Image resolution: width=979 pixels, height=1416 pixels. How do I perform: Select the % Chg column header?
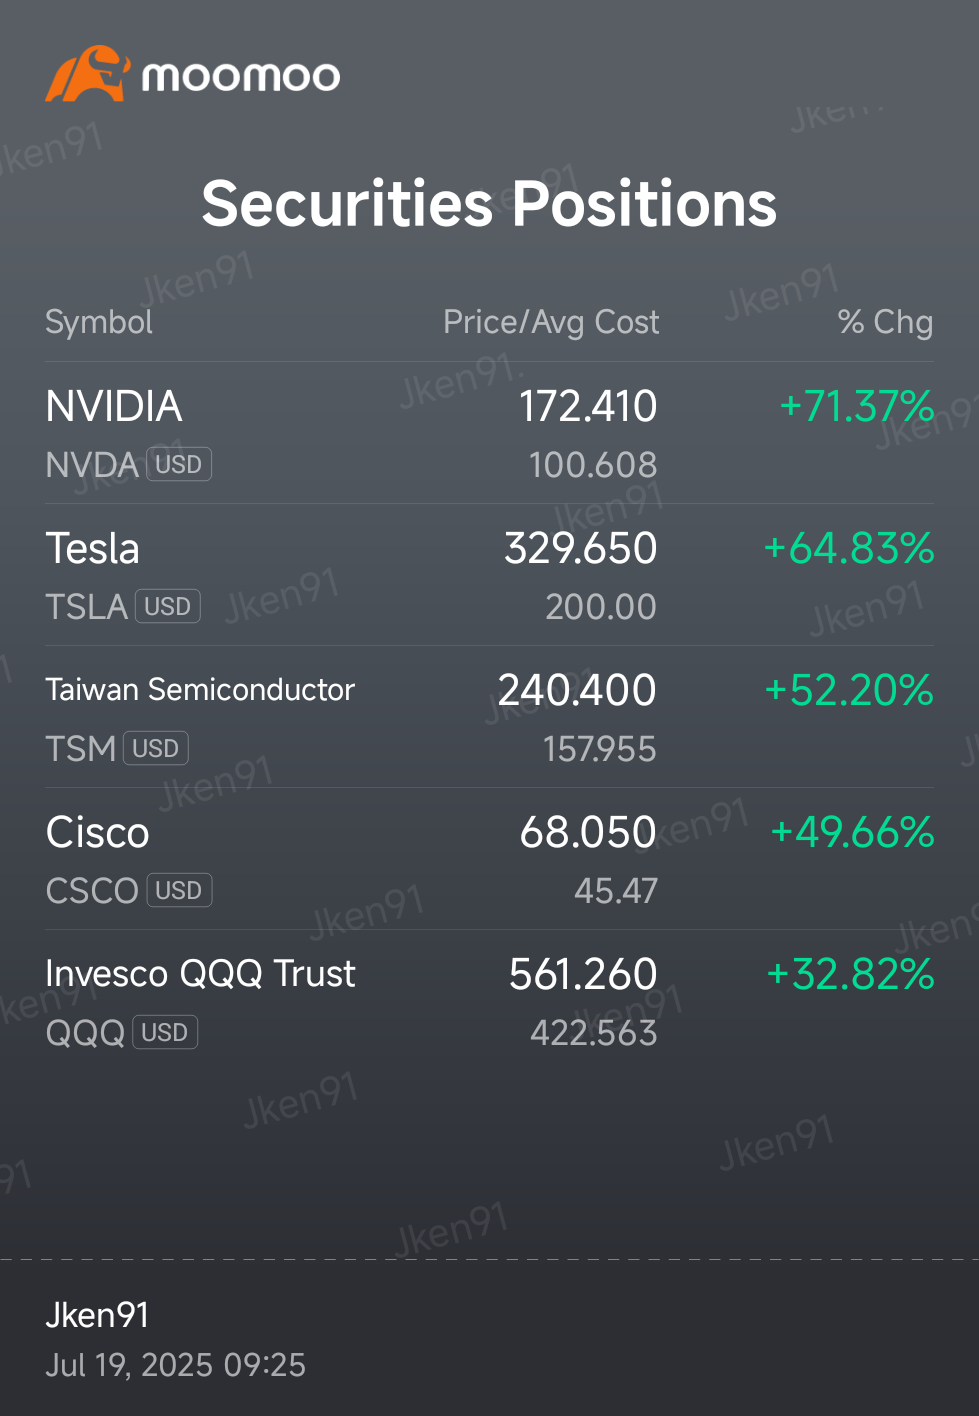[x=885, y=322]
